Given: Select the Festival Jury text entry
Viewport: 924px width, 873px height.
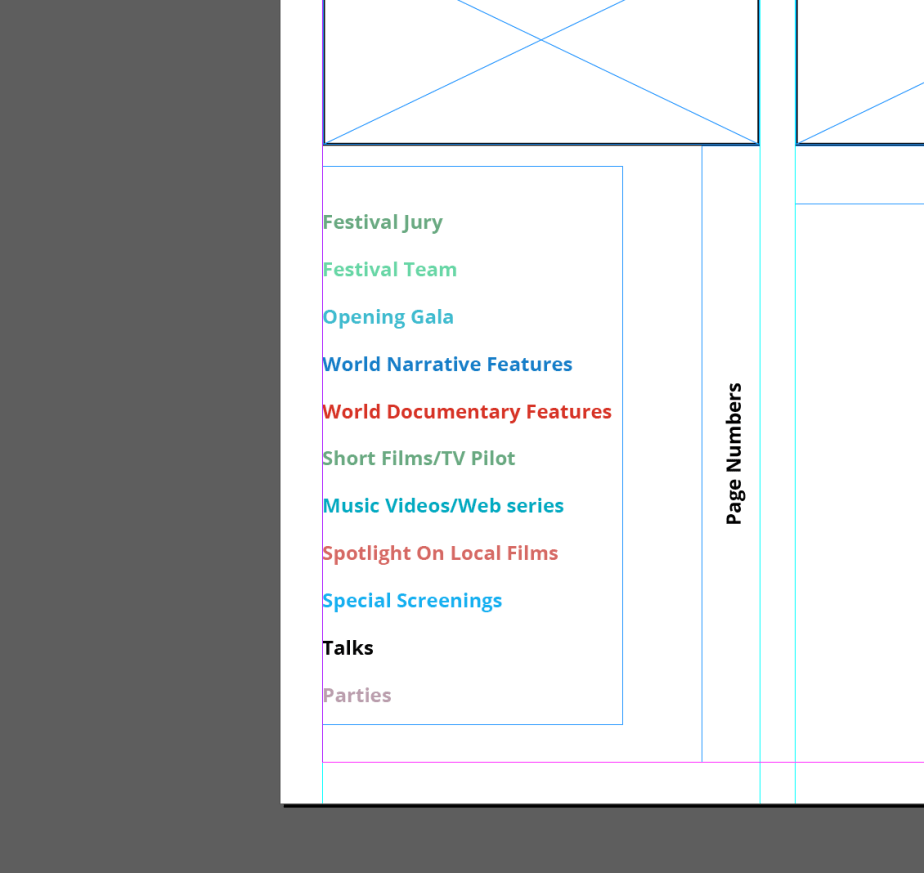Looking at the screenshot, I should (x=382, y=222).
